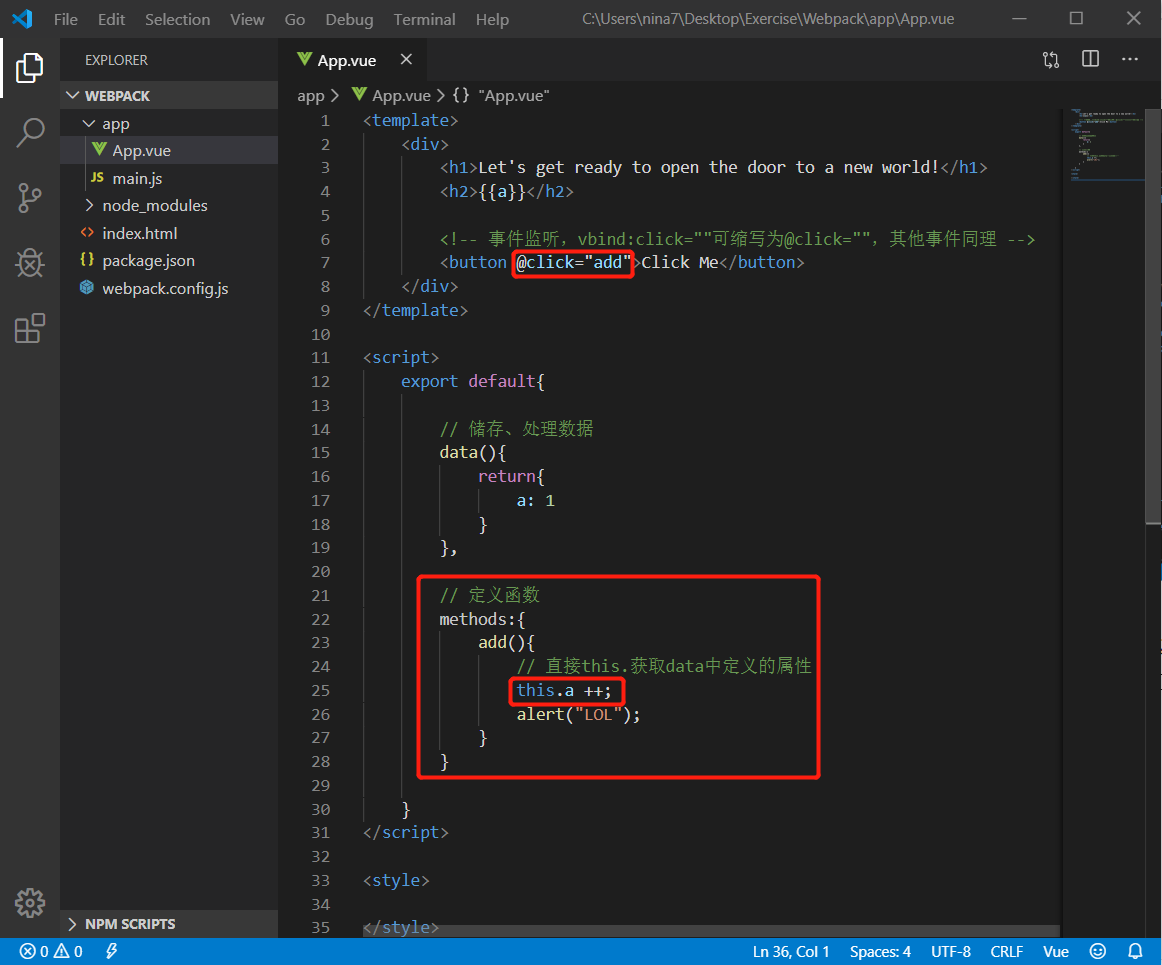Screen dimensions: 1162x965
Task: Open the editor More Actions ellipsis
Action: click(1130, 60)
